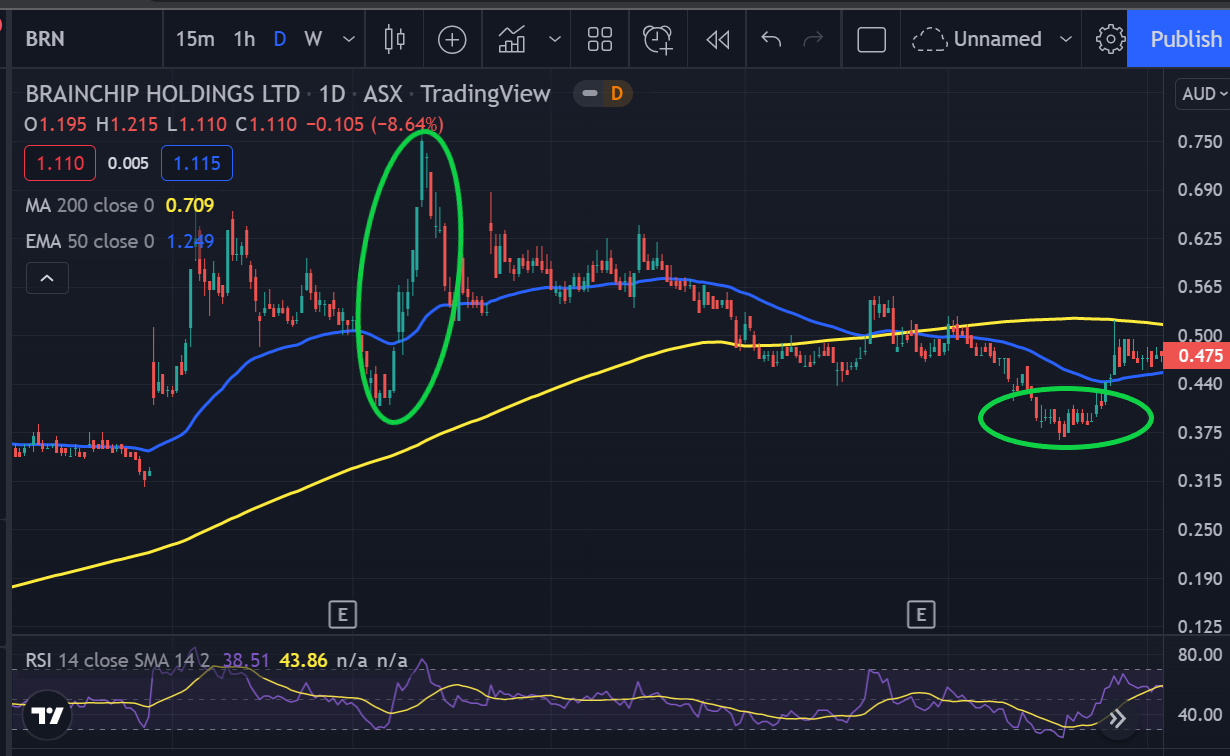
Task: Click the 0.565 price axis label
Action: pyautogui.click(x=1201, y=287)
